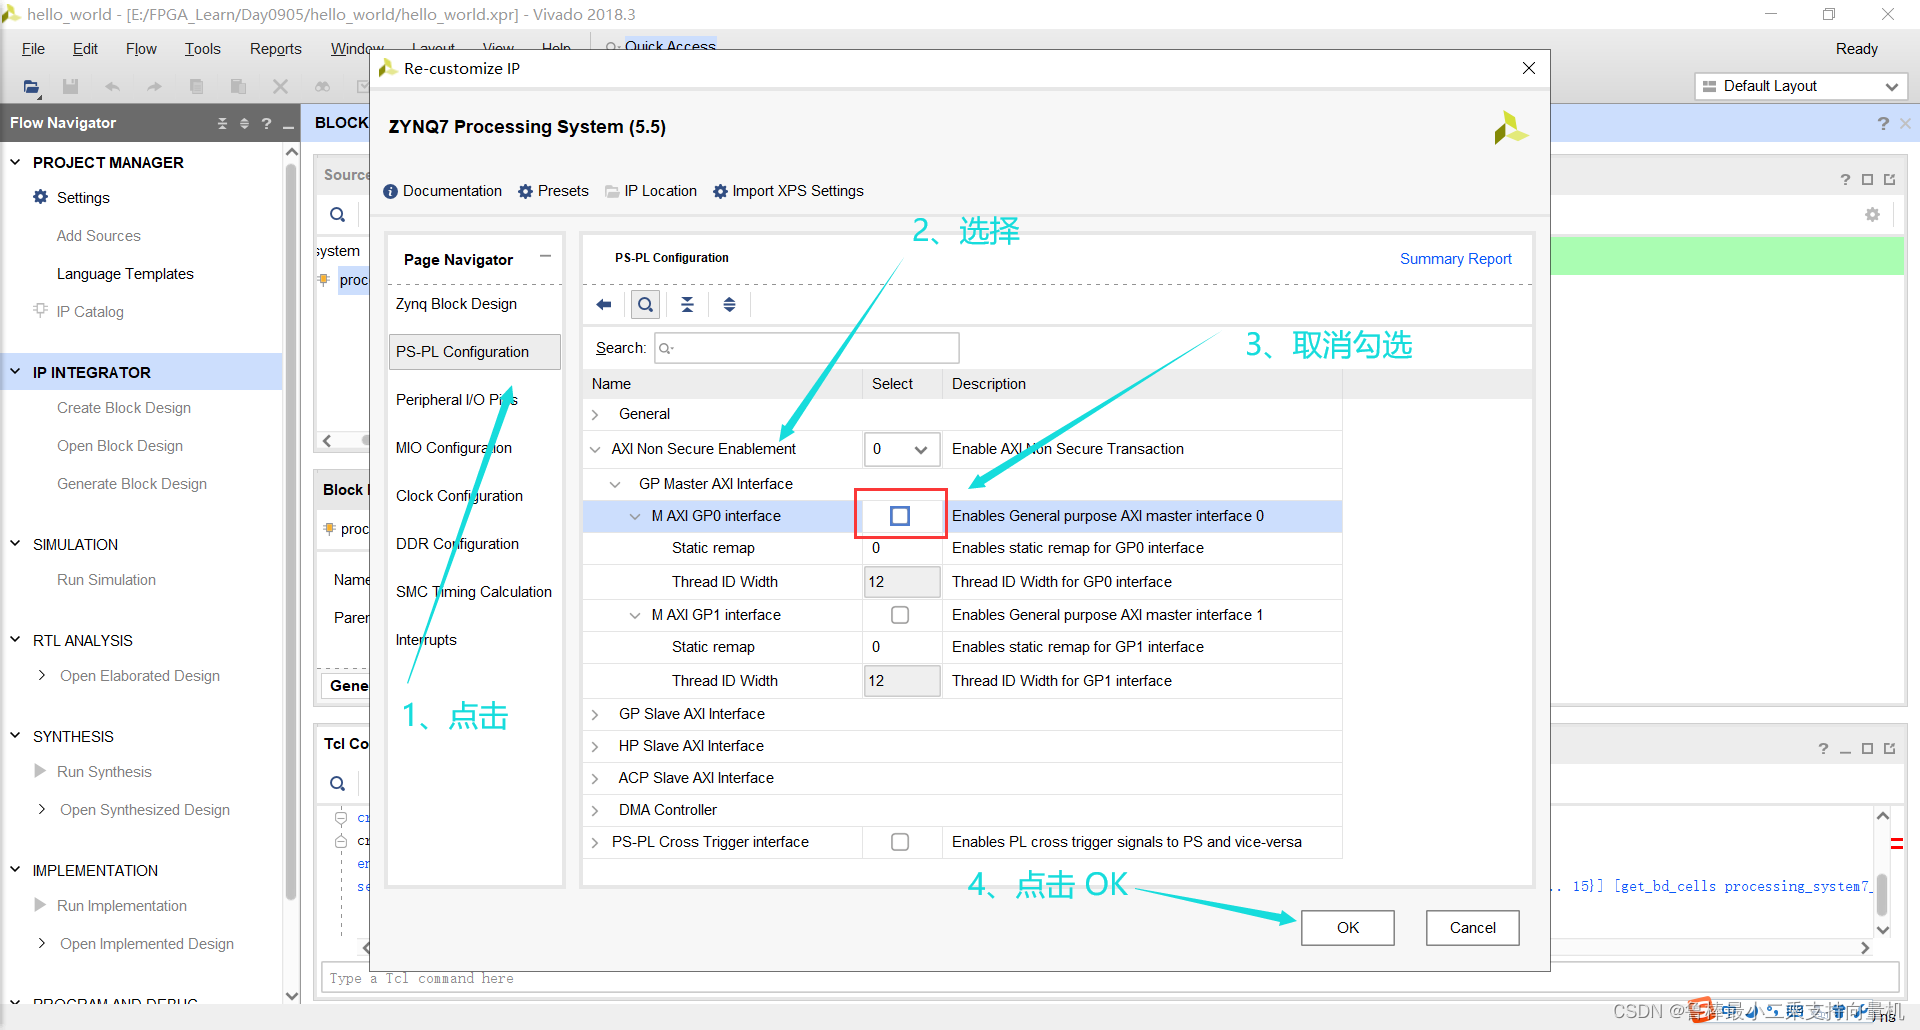Click the Flow Navigator collapse-all icon
The width and height of the screenshot is (1920, 1030).
pyautogui.click(x=222, y=123)
